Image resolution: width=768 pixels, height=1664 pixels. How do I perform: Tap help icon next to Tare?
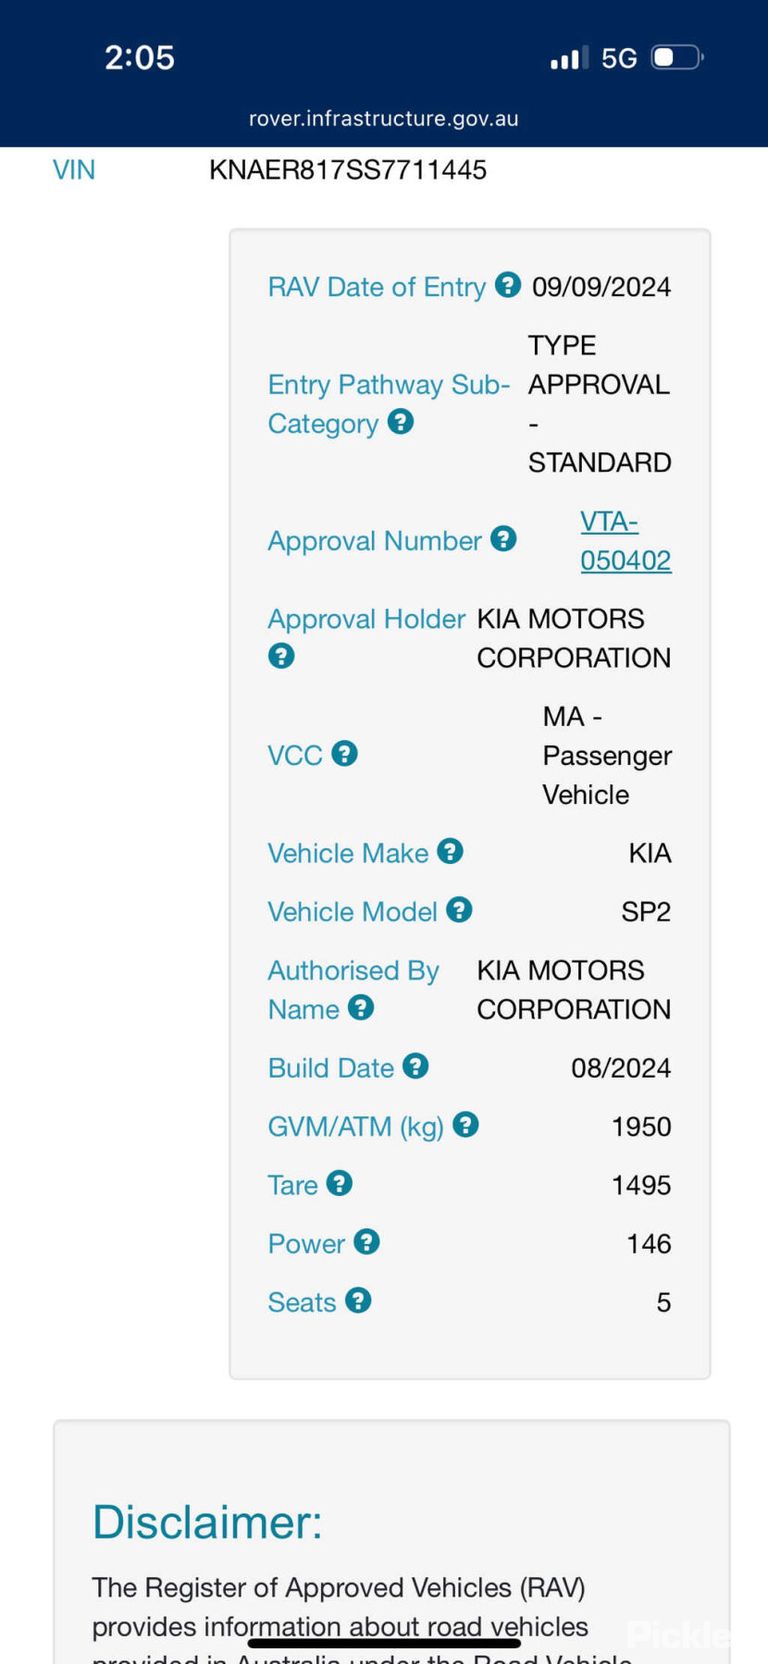tap(339, 1183)
